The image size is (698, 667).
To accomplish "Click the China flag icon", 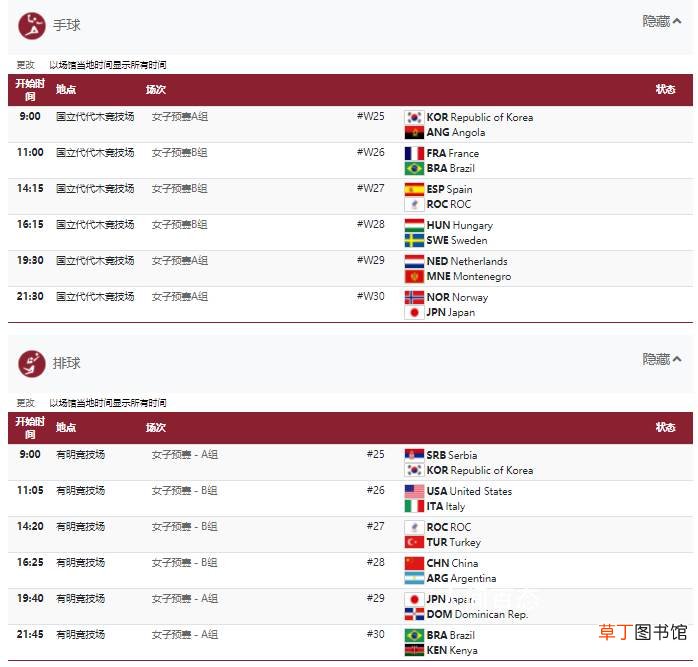I will point(414,563).
